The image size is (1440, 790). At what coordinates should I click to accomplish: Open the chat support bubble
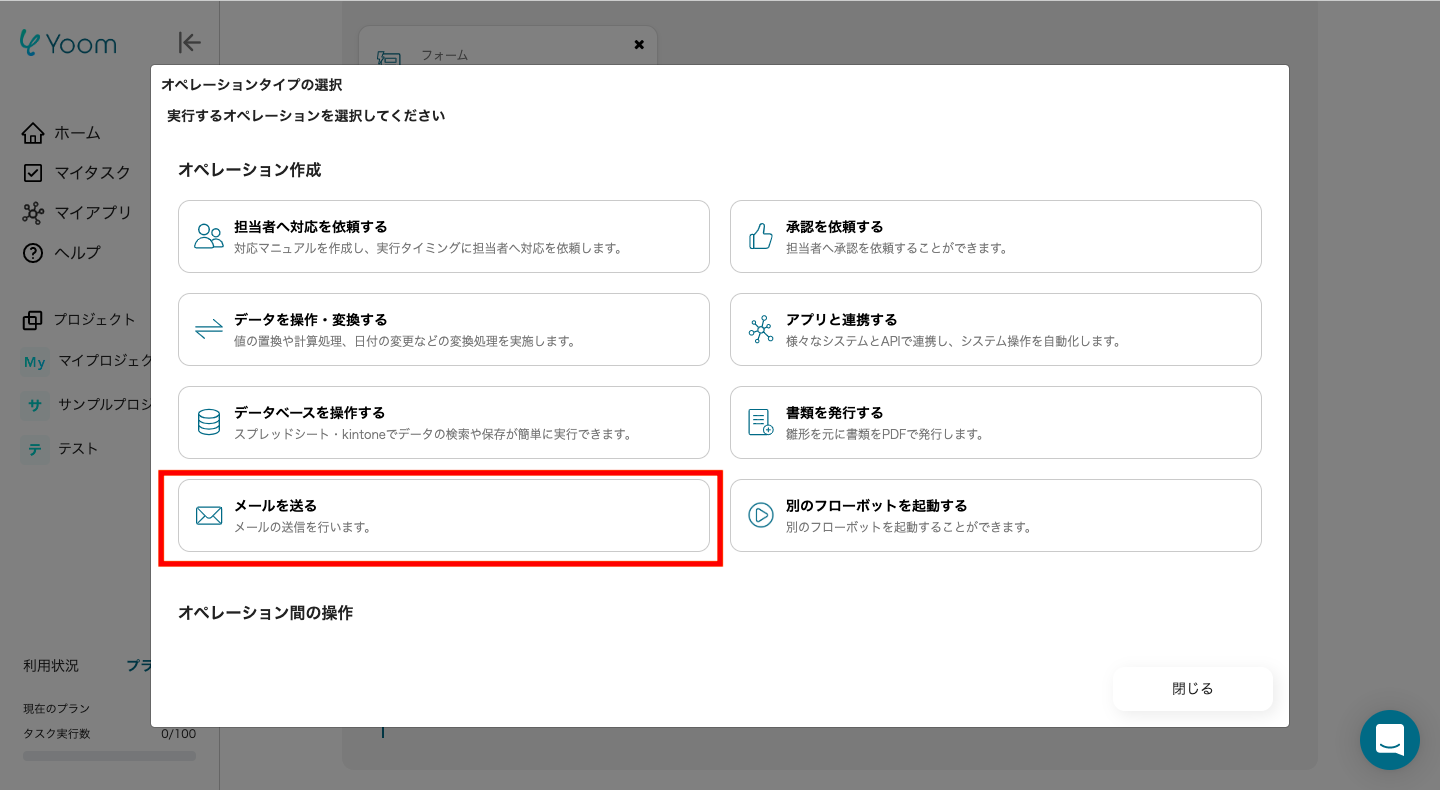[1389, 740]
